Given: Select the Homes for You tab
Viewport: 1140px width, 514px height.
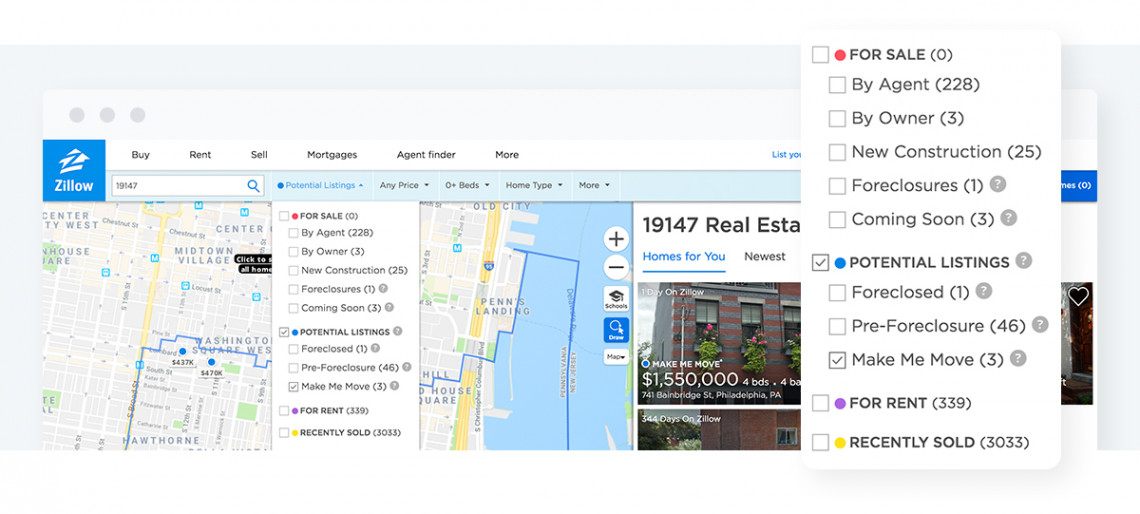Looking at the screenshot, I should coord(683,257).
